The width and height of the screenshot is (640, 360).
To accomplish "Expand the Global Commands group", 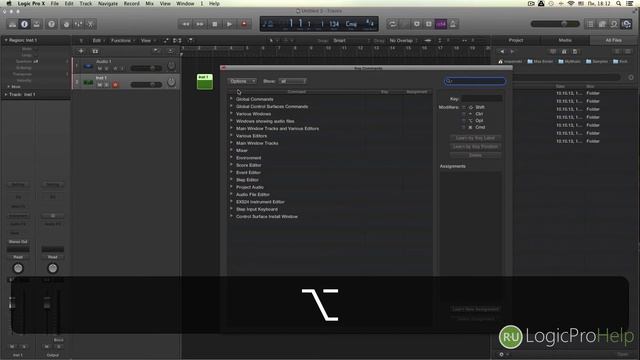I will [x=231, y=99].
